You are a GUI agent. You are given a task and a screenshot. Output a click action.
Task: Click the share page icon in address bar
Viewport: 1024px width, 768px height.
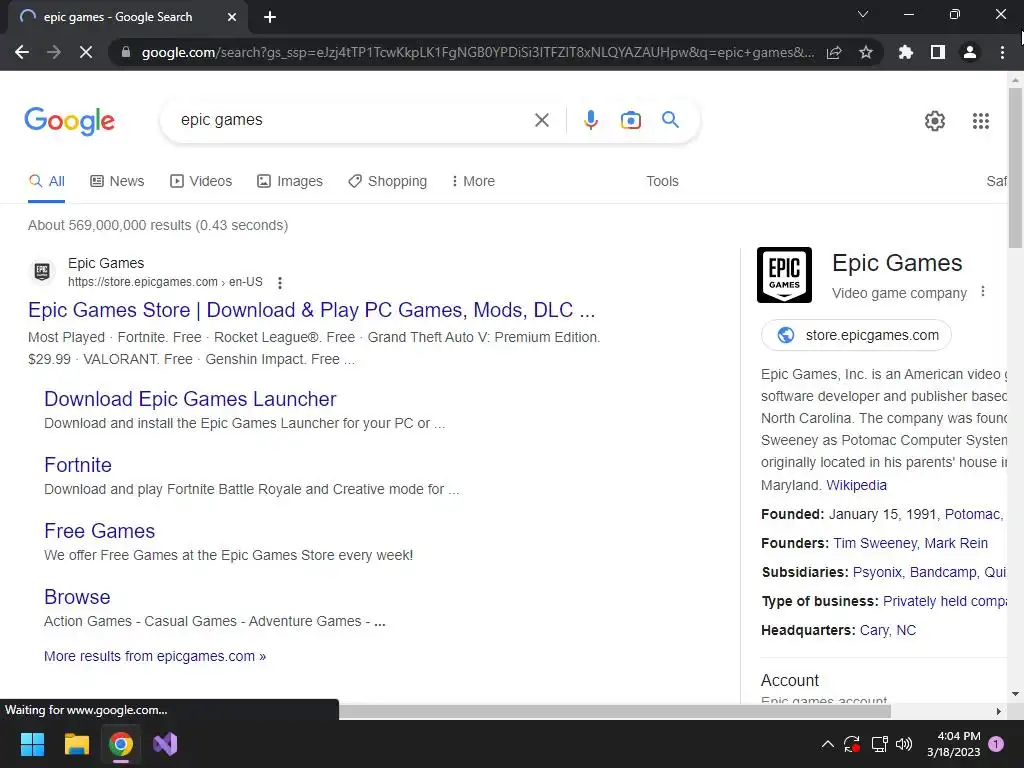coord(834,52)
